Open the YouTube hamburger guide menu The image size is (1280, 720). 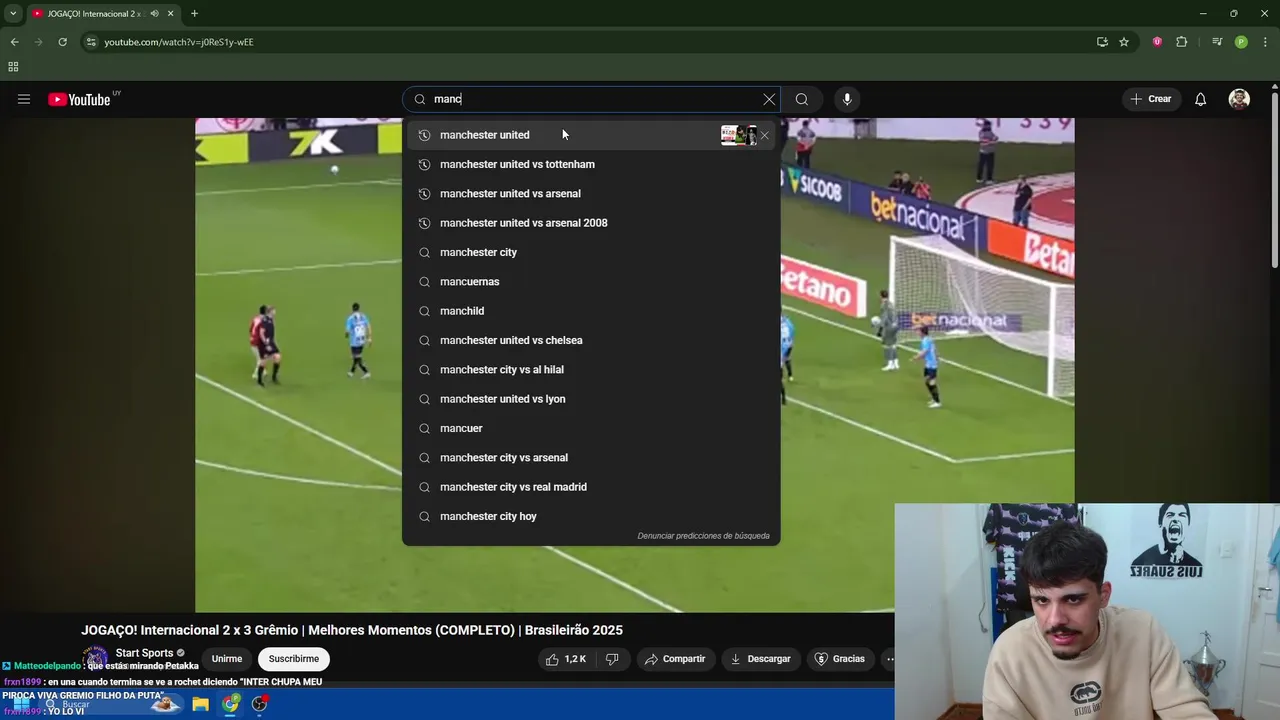pyautogui.click(x=24, y=99)
